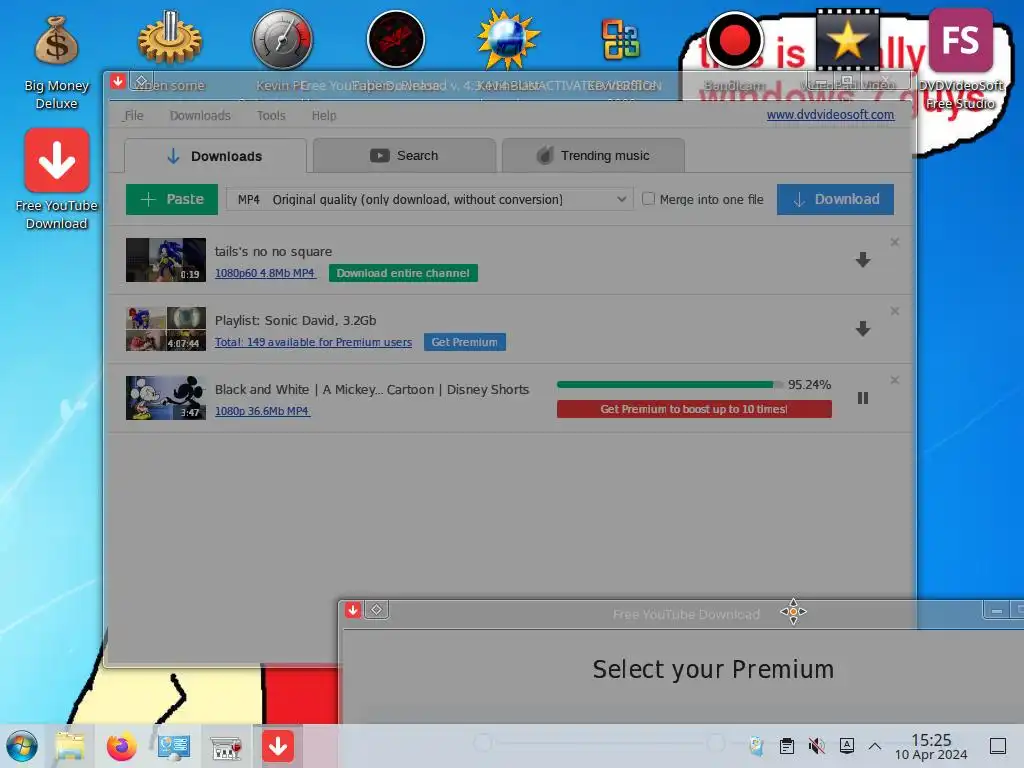Click the app icon in main window title bar
This screenshot has width=1024, height=768.
coord(118,82)
